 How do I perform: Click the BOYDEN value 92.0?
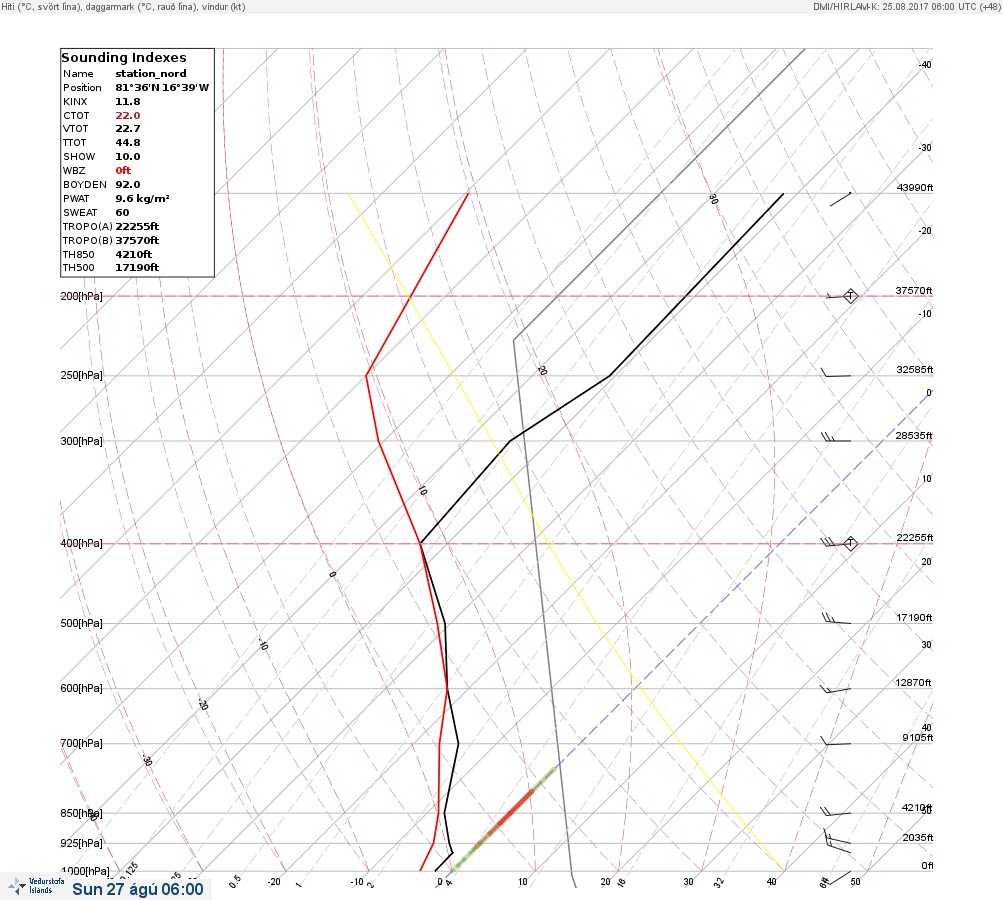click(128, 184)
